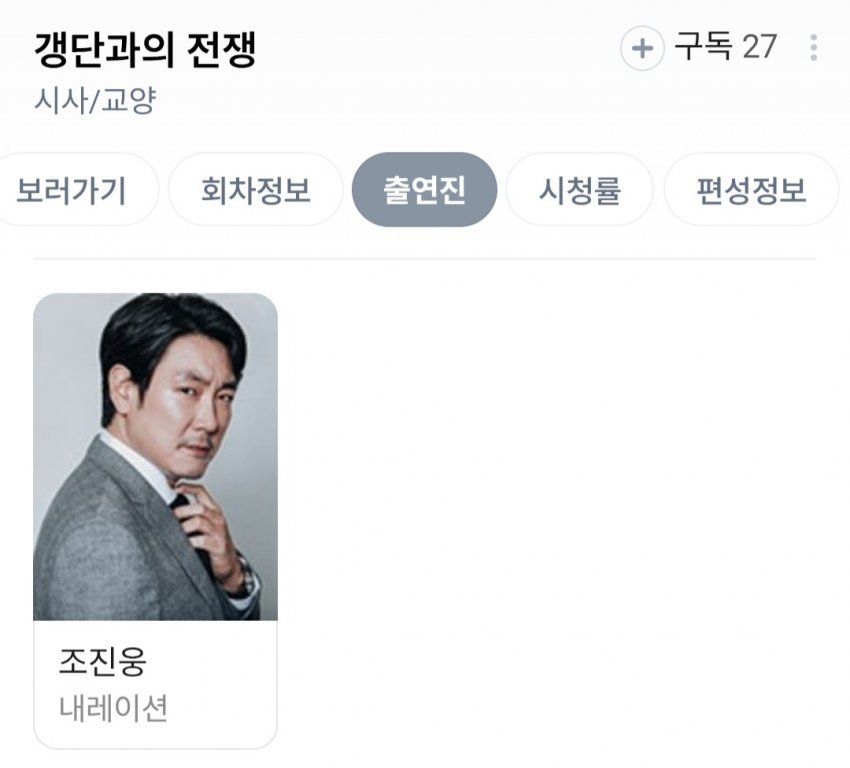Open 조진웅's cast photo thumbnail
This screenshot has width=850, height=768.
[x=156, y=457]
